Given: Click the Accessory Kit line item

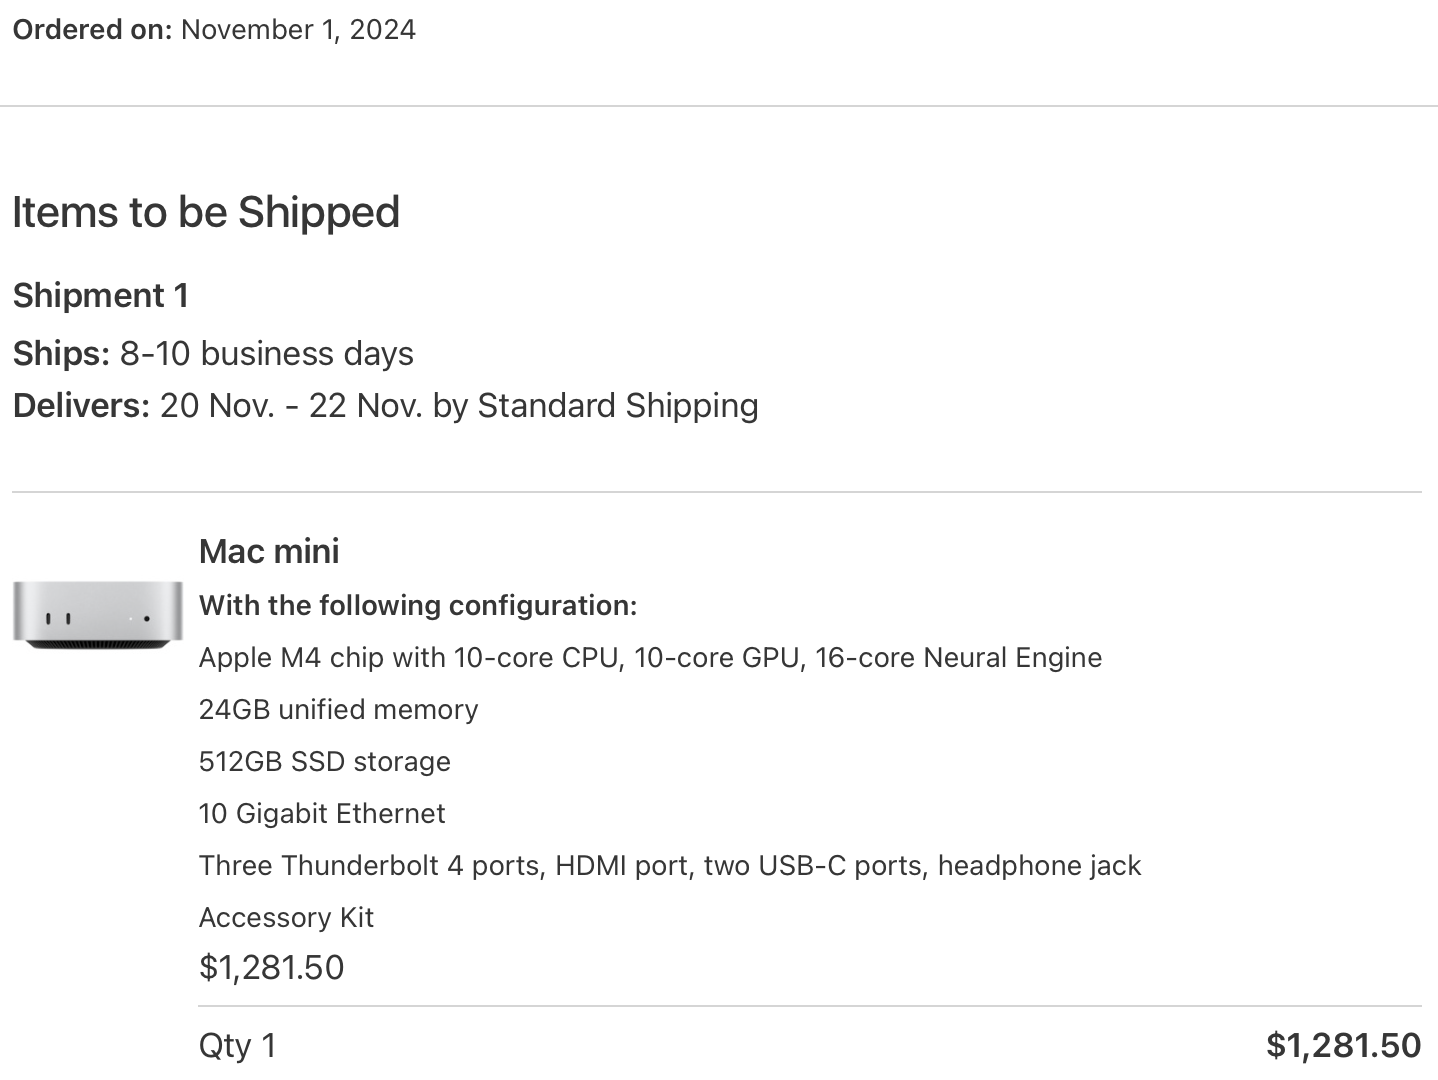Looking at the screenshot, I should point(286,918).
